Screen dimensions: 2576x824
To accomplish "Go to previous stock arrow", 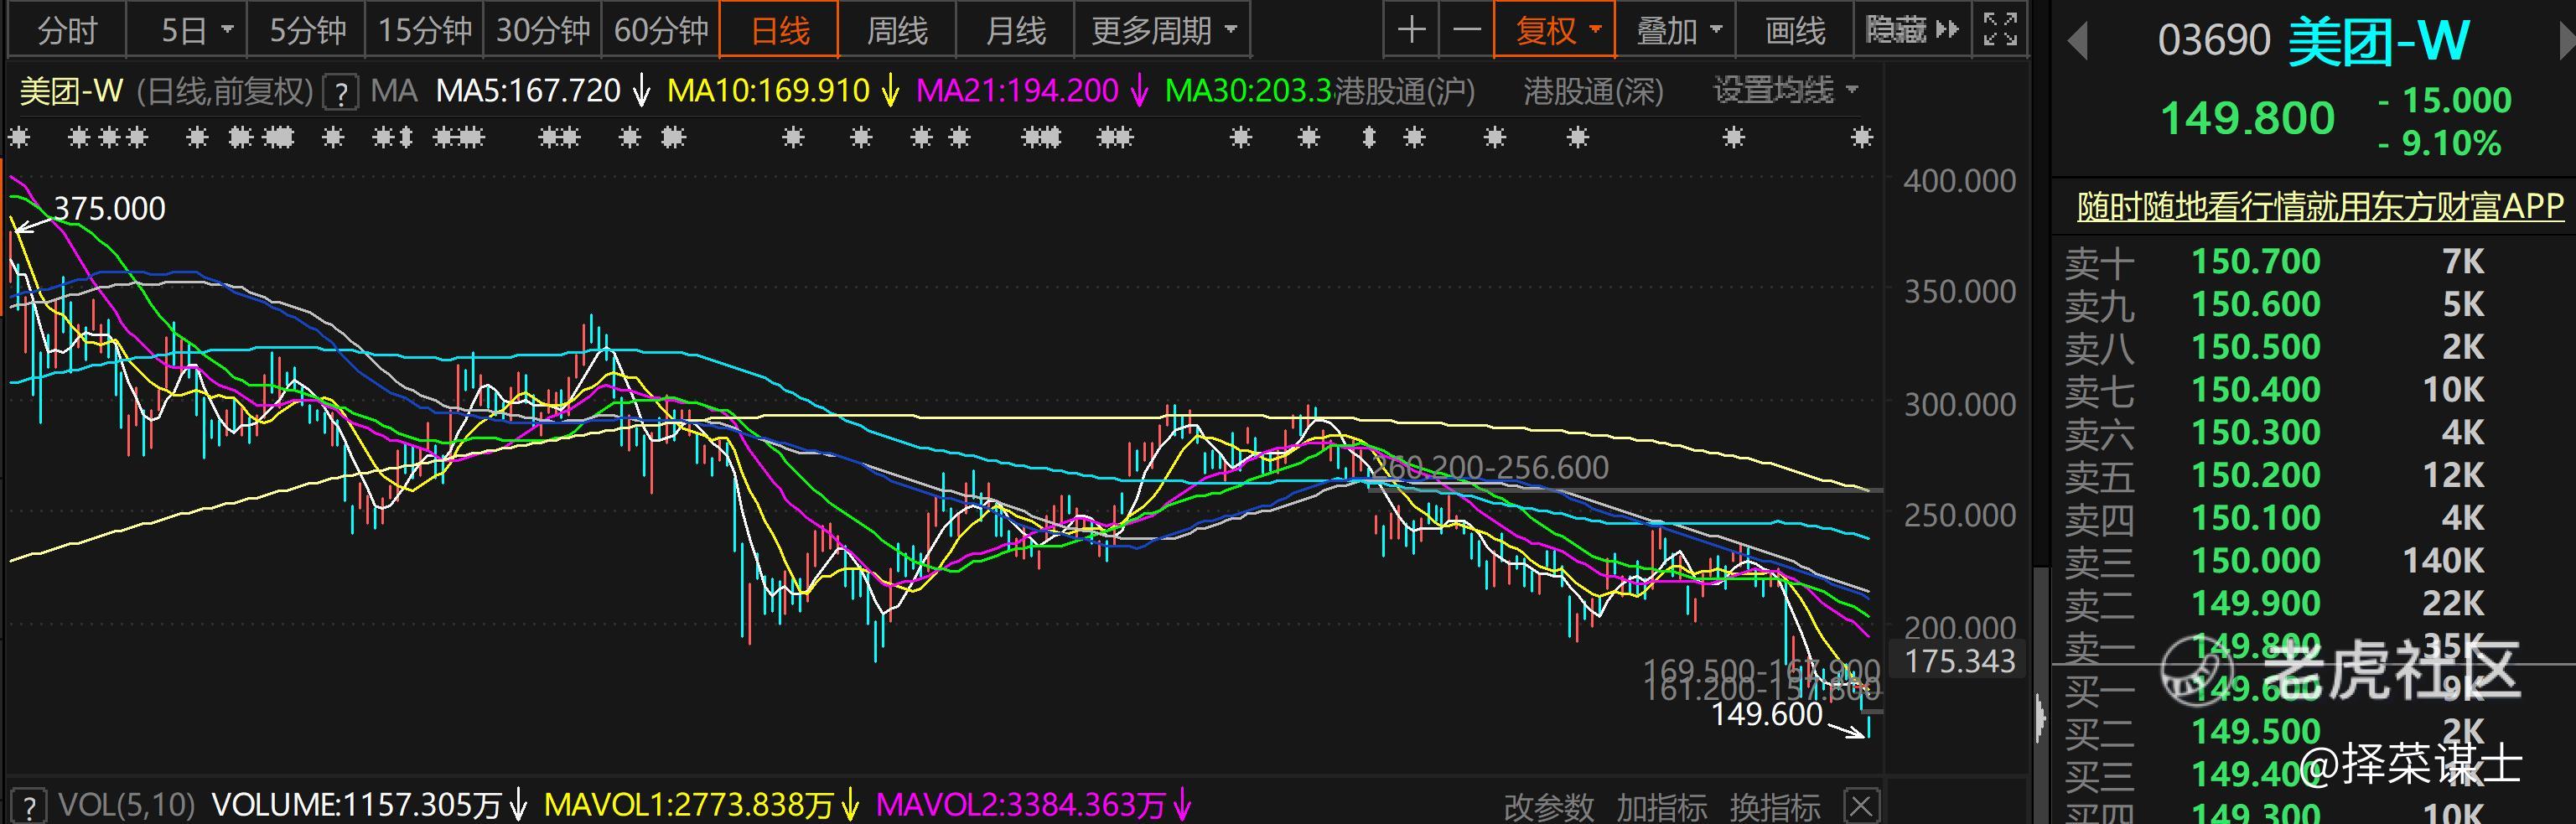I will [x=2077, y=42].
